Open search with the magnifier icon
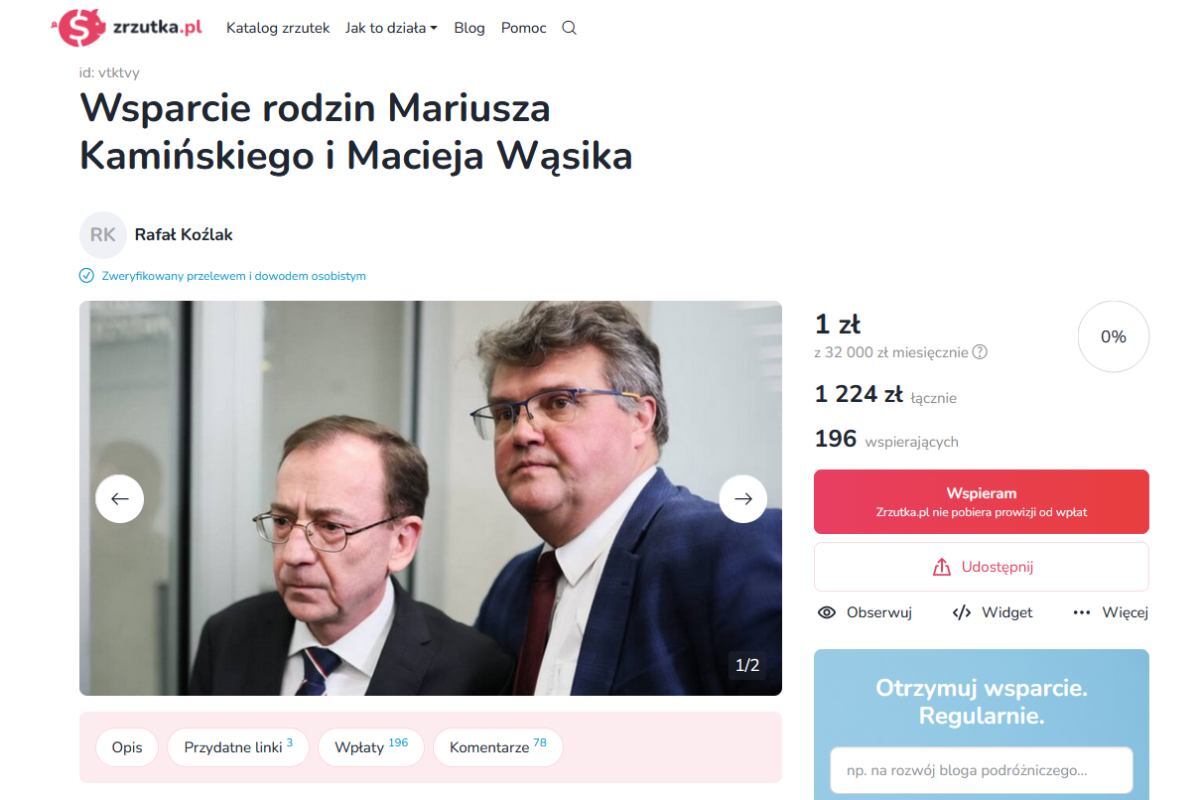This screenshot has width=1200, height=800. [569, 28]
